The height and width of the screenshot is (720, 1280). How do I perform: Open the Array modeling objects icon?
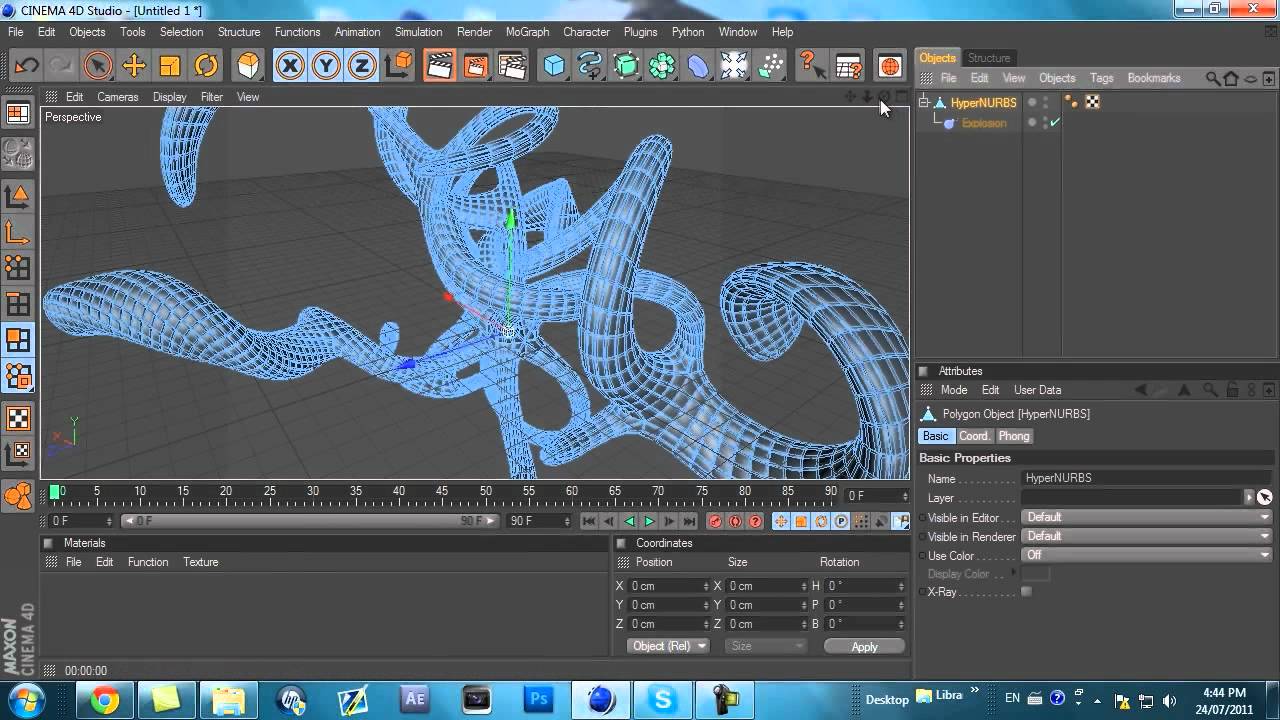click(662, 66)
